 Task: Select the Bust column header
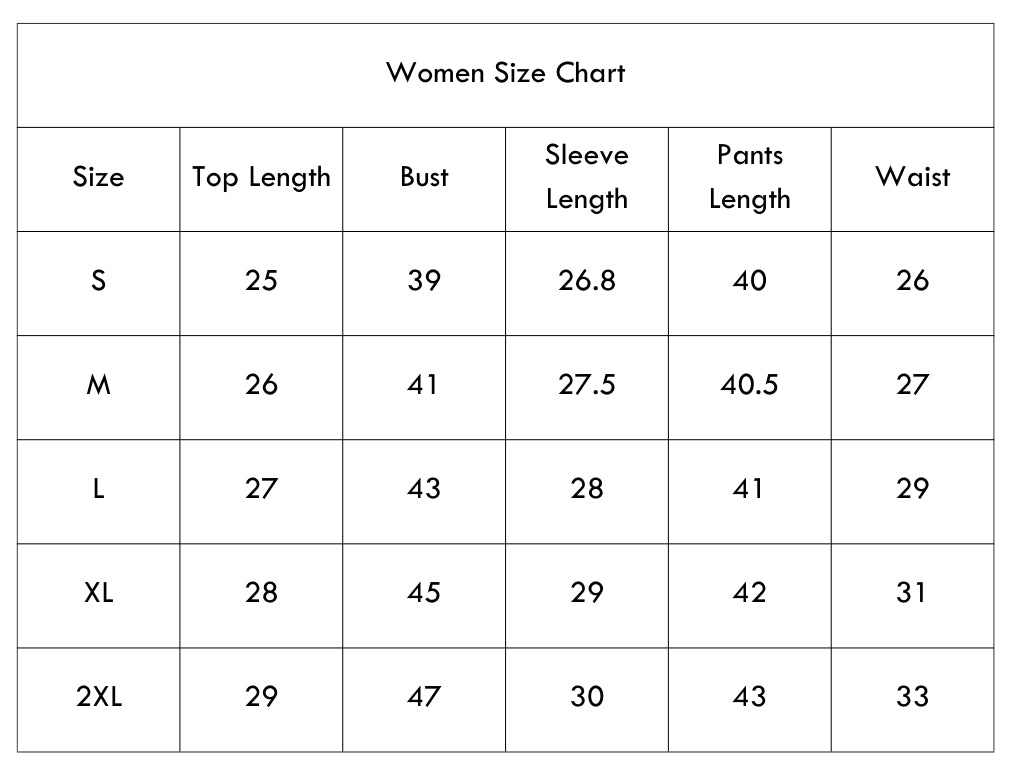pyautogui.click(x=424, y=177)
